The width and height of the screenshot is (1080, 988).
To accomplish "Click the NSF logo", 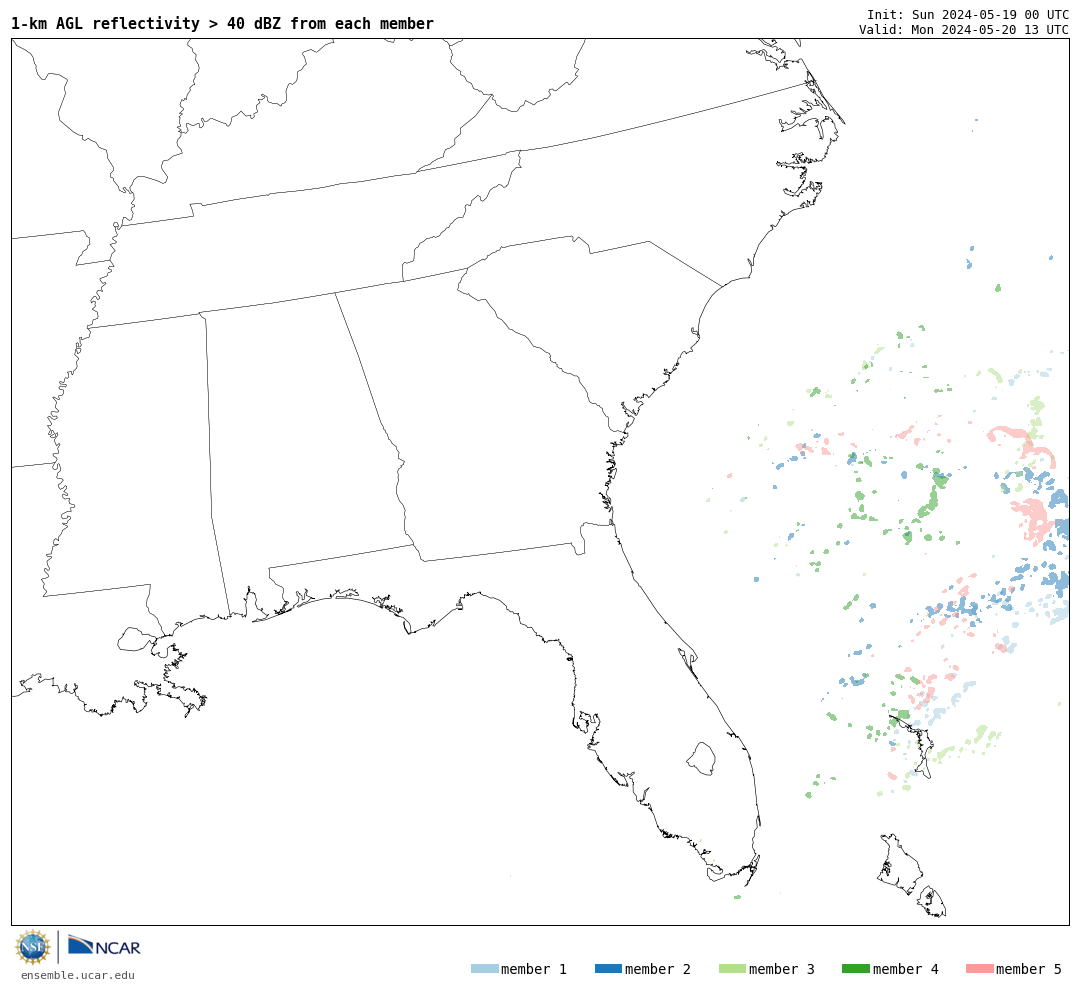I will (32, 947).
